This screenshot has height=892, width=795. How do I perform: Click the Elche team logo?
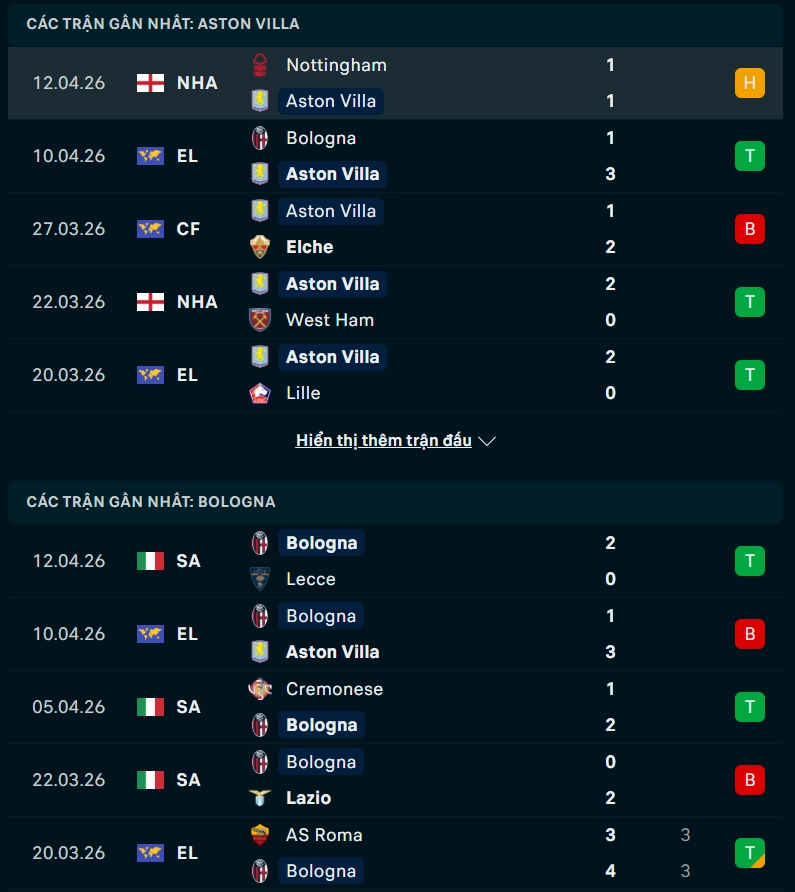pyautogui.click(x=260, y=247)
